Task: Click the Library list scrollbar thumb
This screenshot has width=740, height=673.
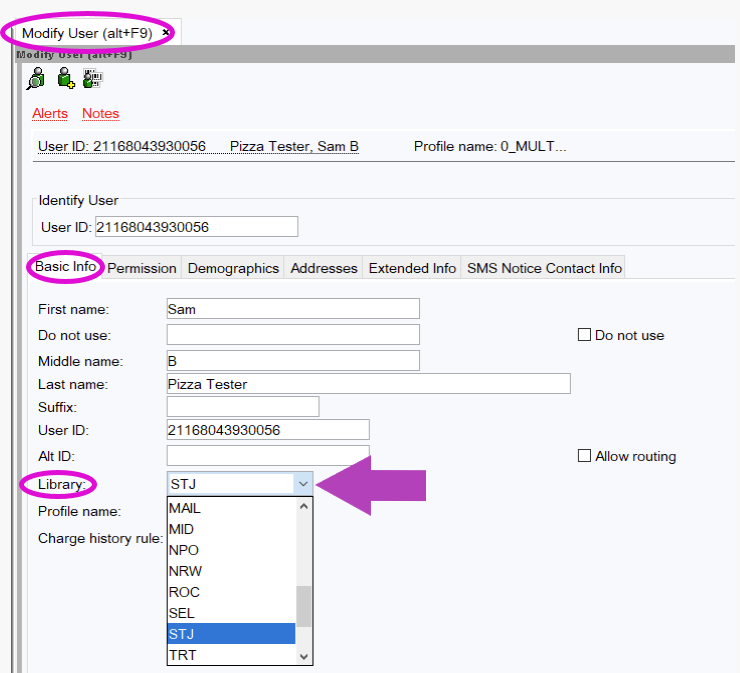Action: point(304,606)
